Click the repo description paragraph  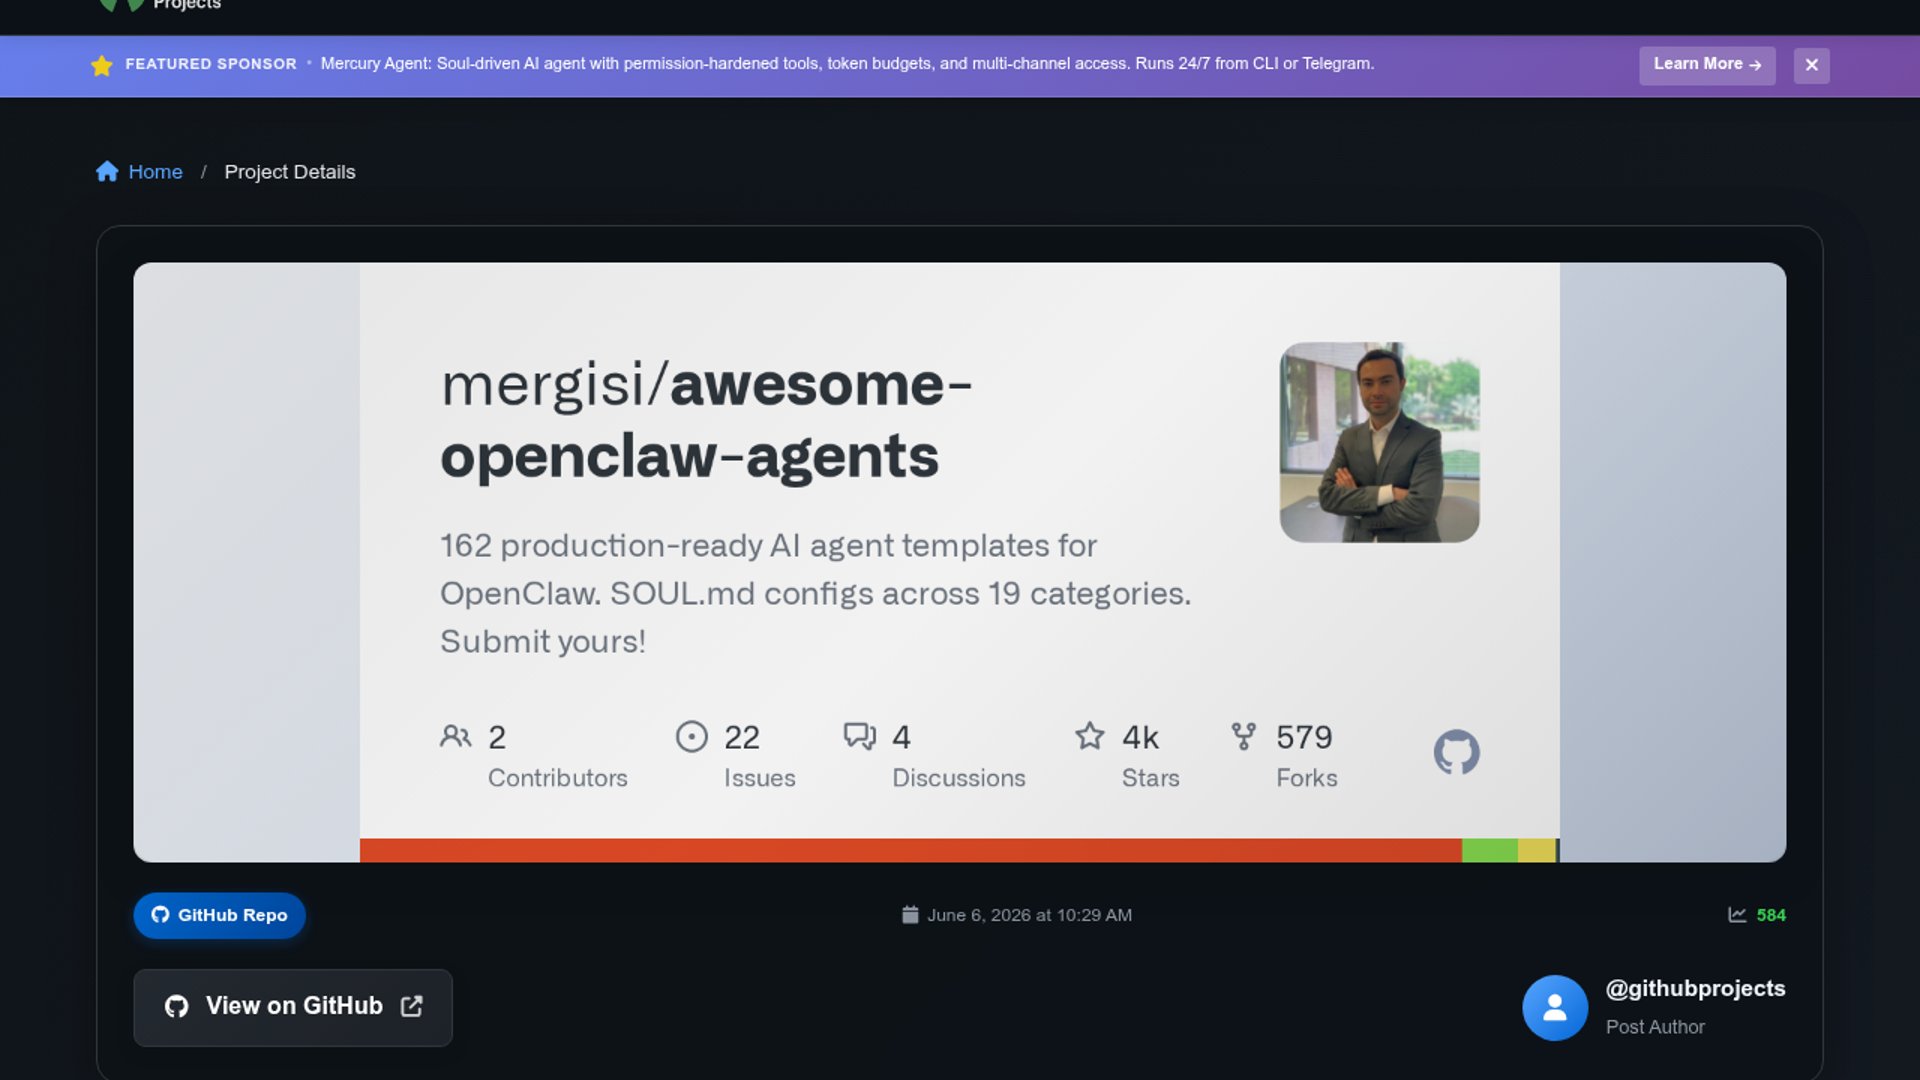coord(815,593)
